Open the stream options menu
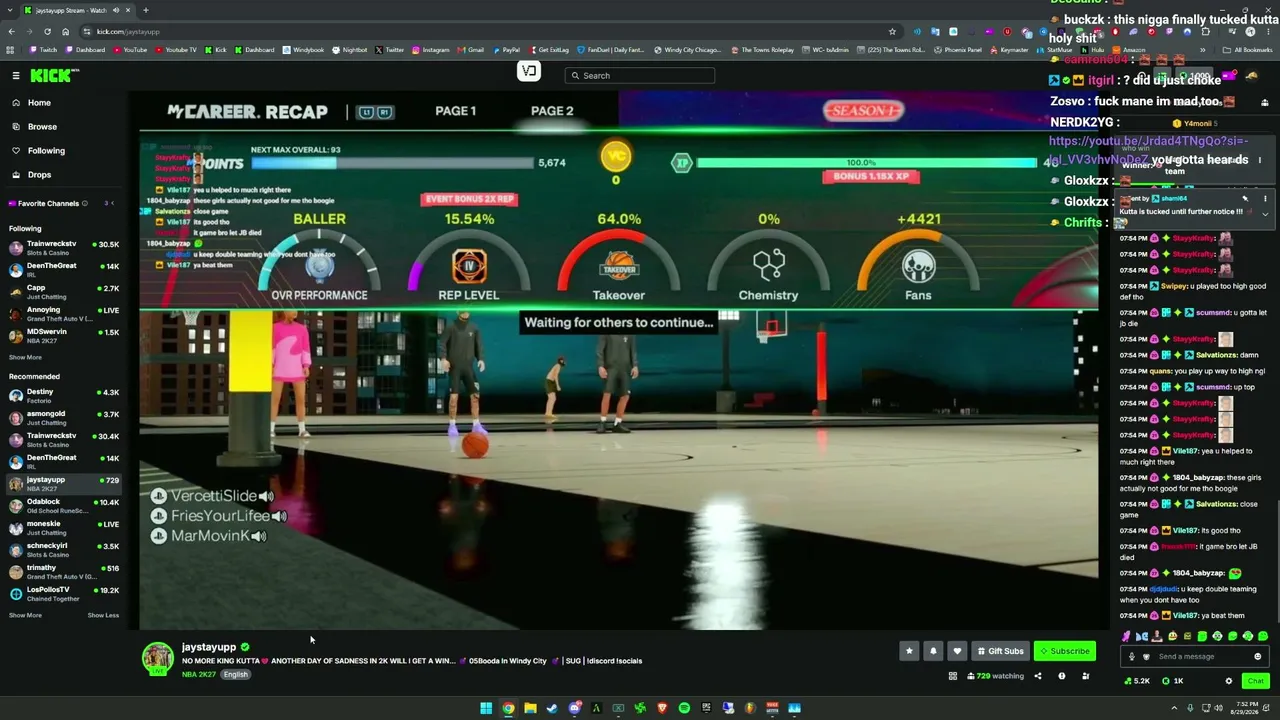The image size is (1280, 720). point(1085,677)
